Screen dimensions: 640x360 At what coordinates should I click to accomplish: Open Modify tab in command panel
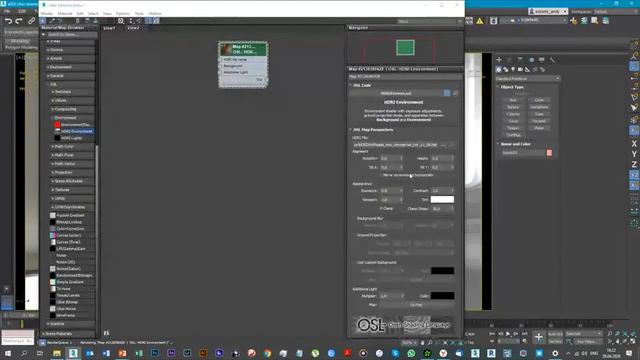pos(509,60)
